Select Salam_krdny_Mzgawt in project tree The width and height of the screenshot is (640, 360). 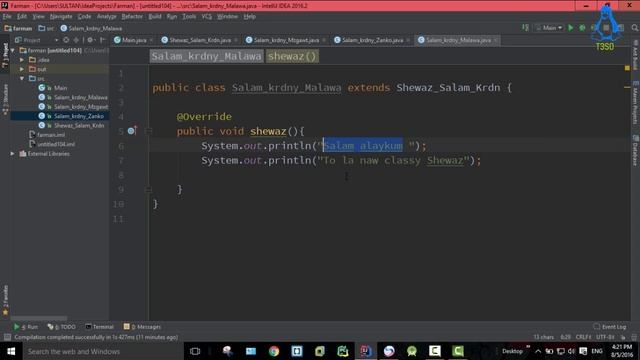coord(80,107)
